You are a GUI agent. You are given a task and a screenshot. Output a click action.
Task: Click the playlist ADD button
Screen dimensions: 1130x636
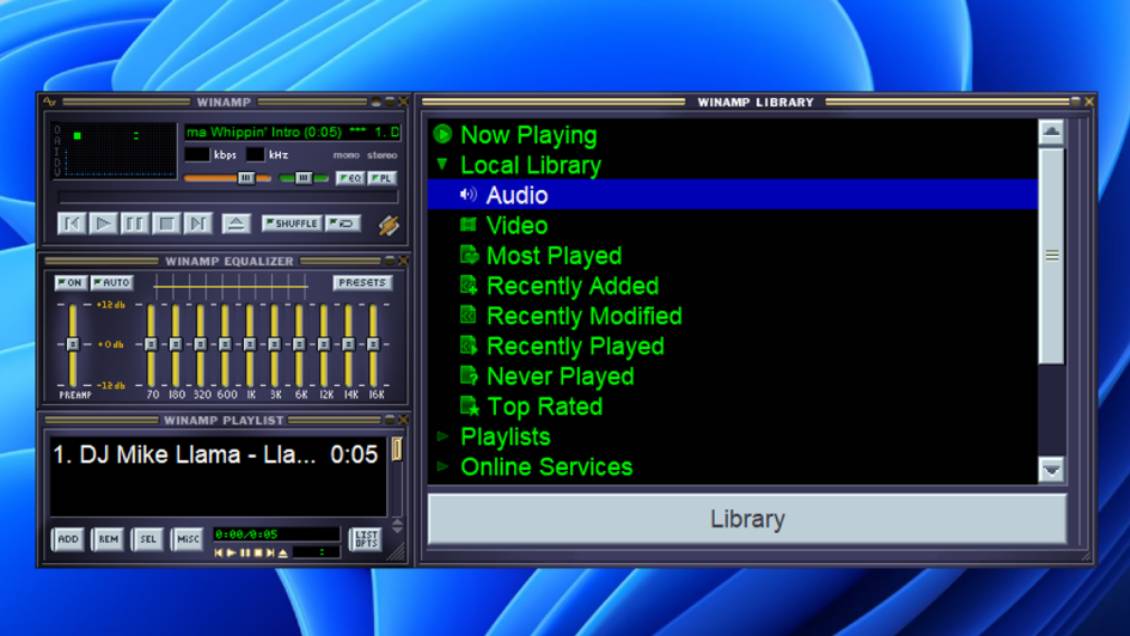point(68,539)
